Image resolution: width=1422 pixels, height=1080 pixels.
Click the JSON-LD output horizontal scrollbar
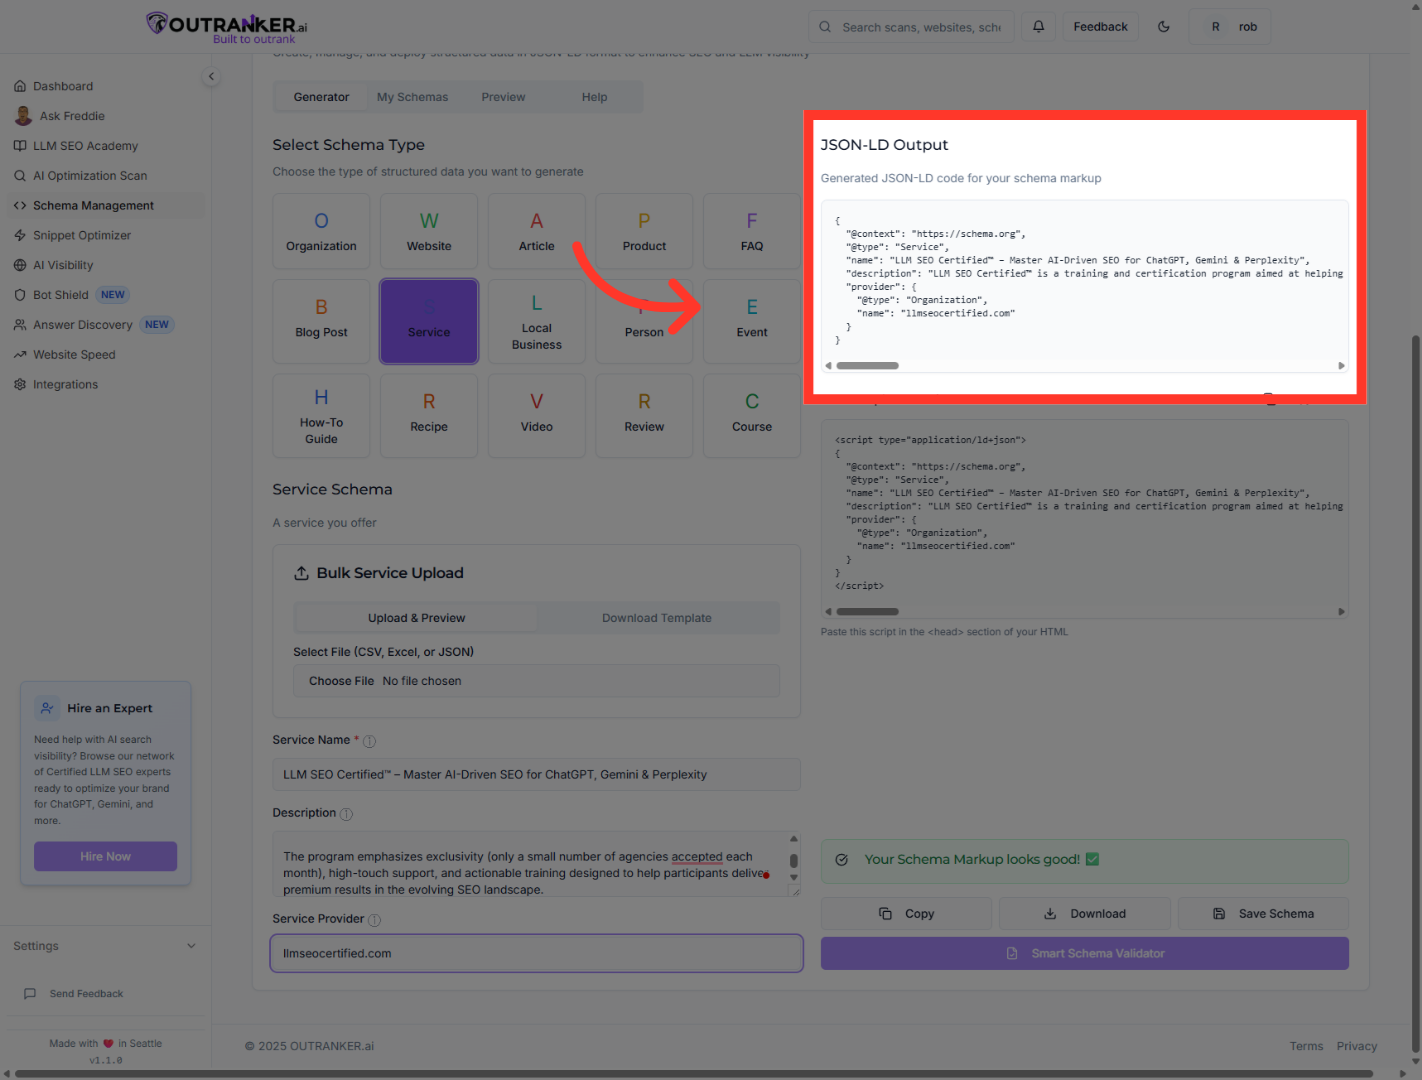(866, 365)
